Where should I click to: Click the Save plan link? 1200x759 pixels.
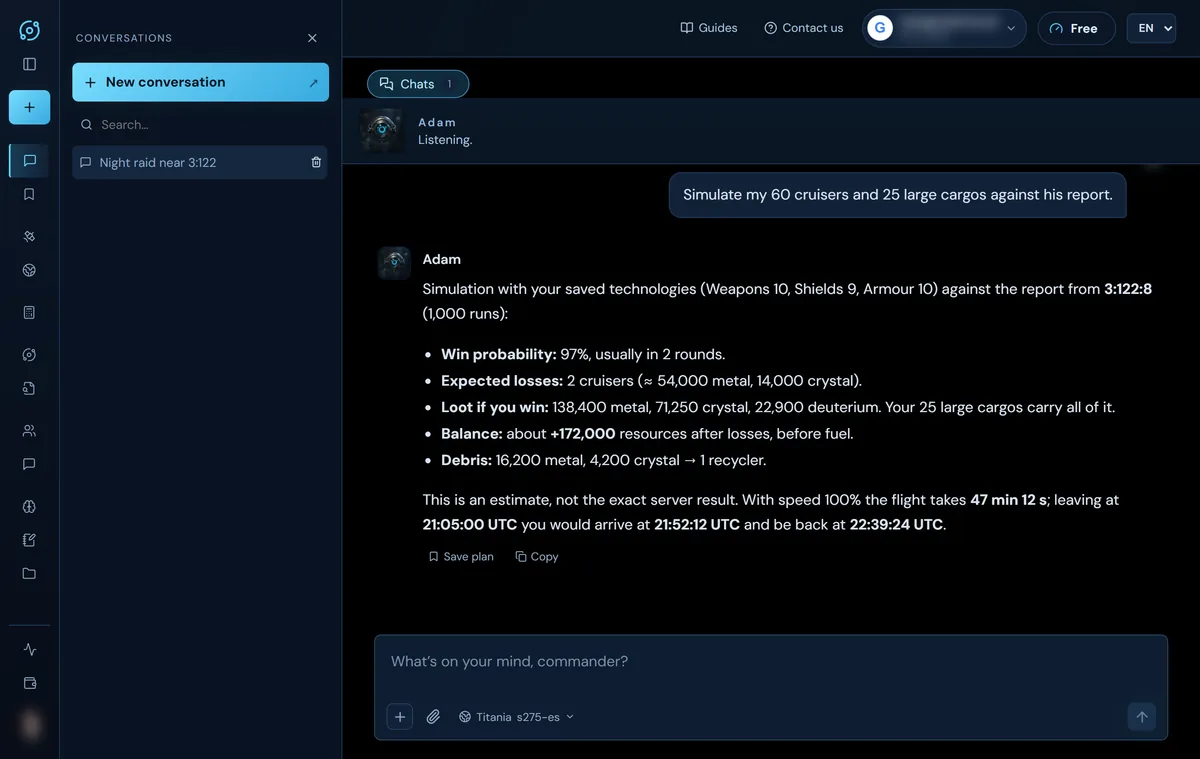click(x=461, y=557)
